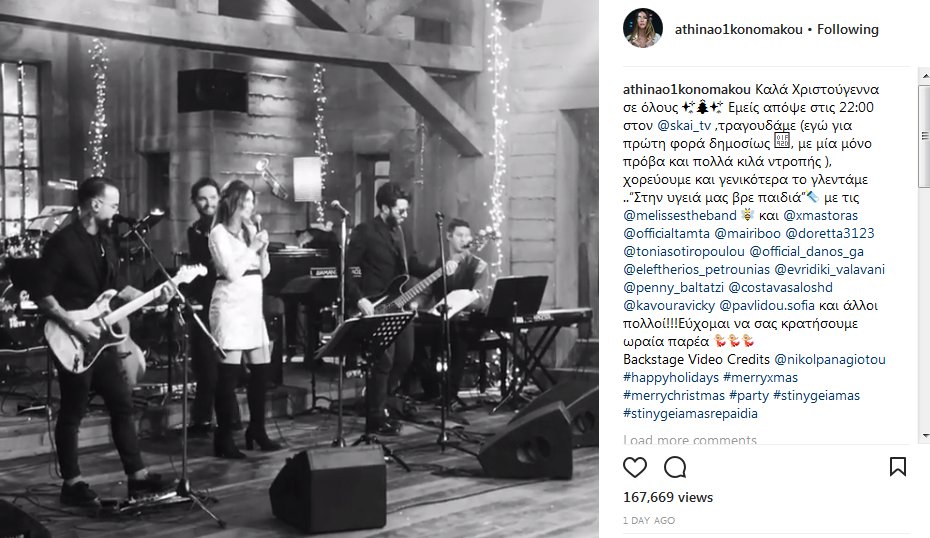The width and height of the screenshot is (930, 538).
Task: Open athinao1konomakou username in header
Action: (x=738, y=29)
